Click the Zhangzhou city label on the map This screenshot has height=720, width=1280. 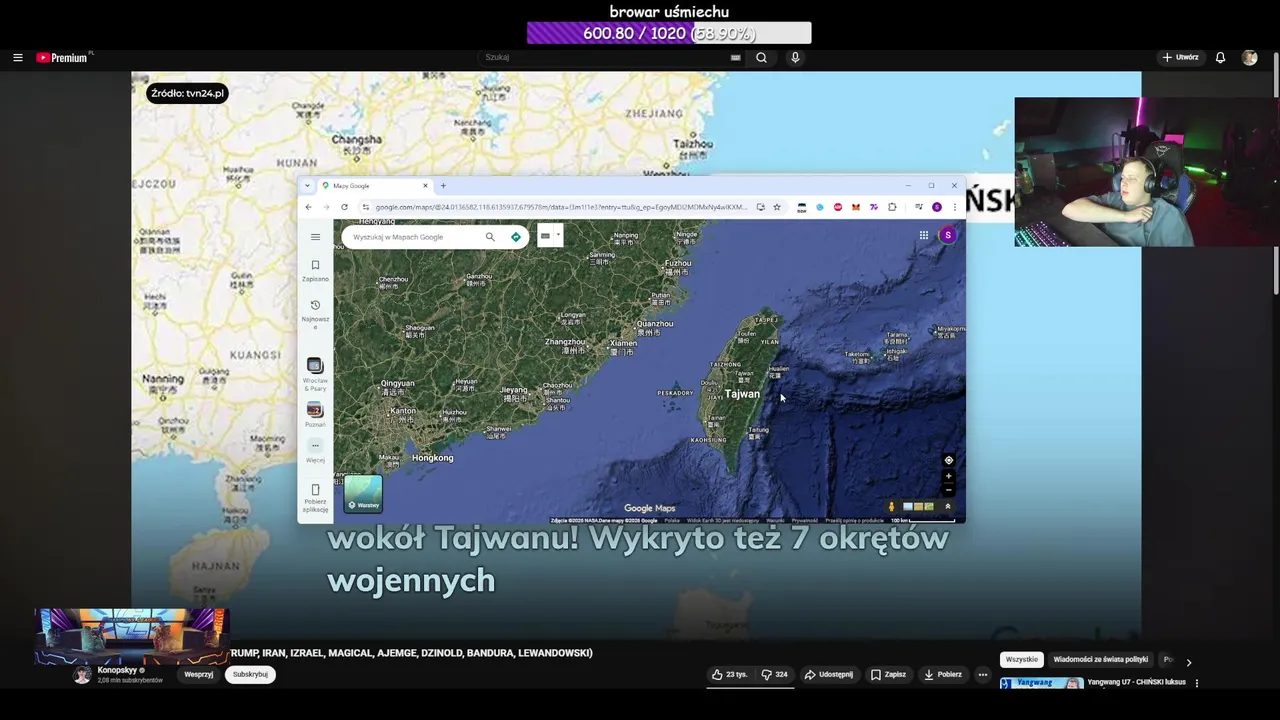(565, 342)
